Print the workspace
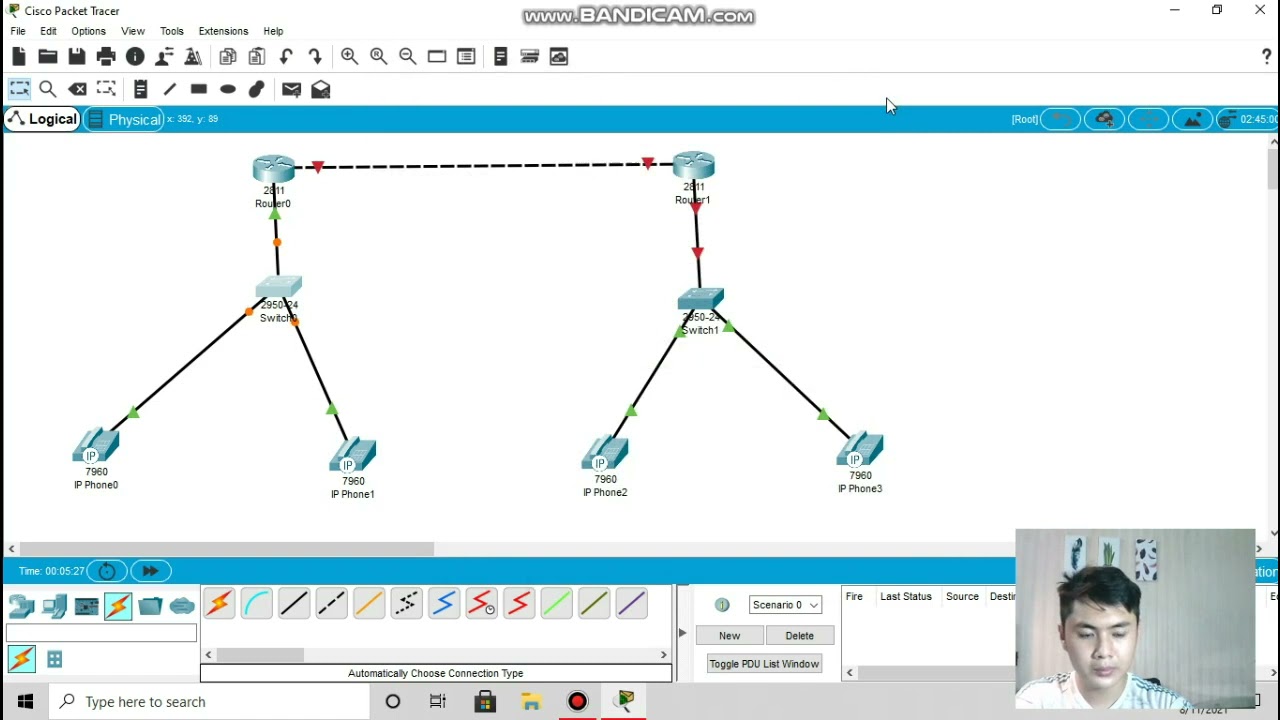This screenshot has height=720, width=1280. [x=106, y=57]
